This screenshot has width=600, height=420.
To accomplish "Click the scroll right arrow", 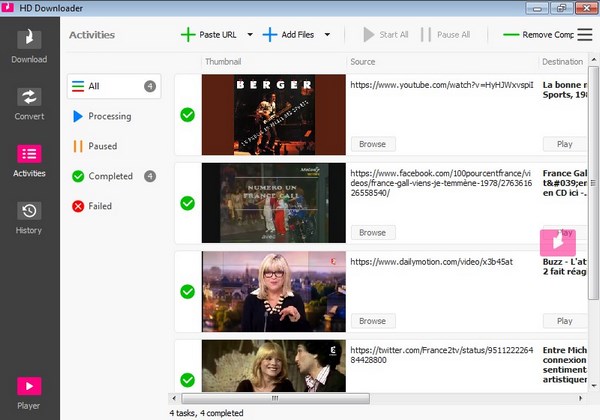I will [580, 399].
